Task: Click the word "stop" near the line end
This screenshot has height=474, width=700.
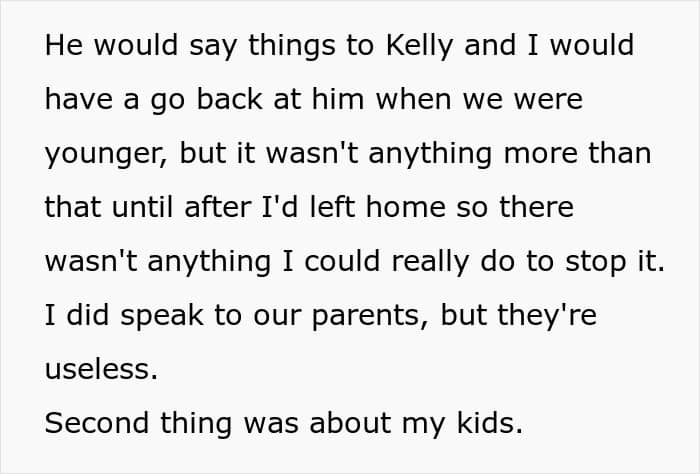Action: click(x=595, y=263)
